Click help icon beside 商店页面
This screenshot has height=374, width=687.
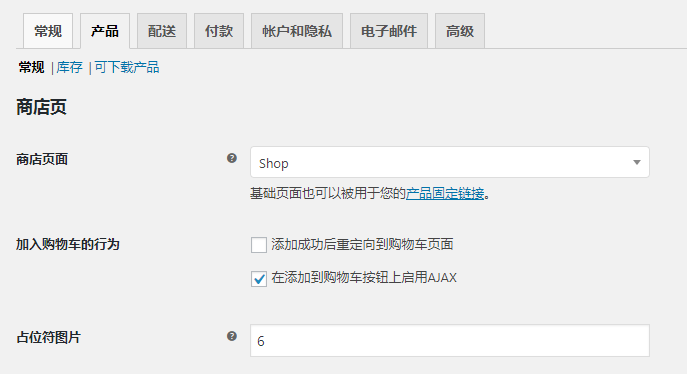pos(232,159)
